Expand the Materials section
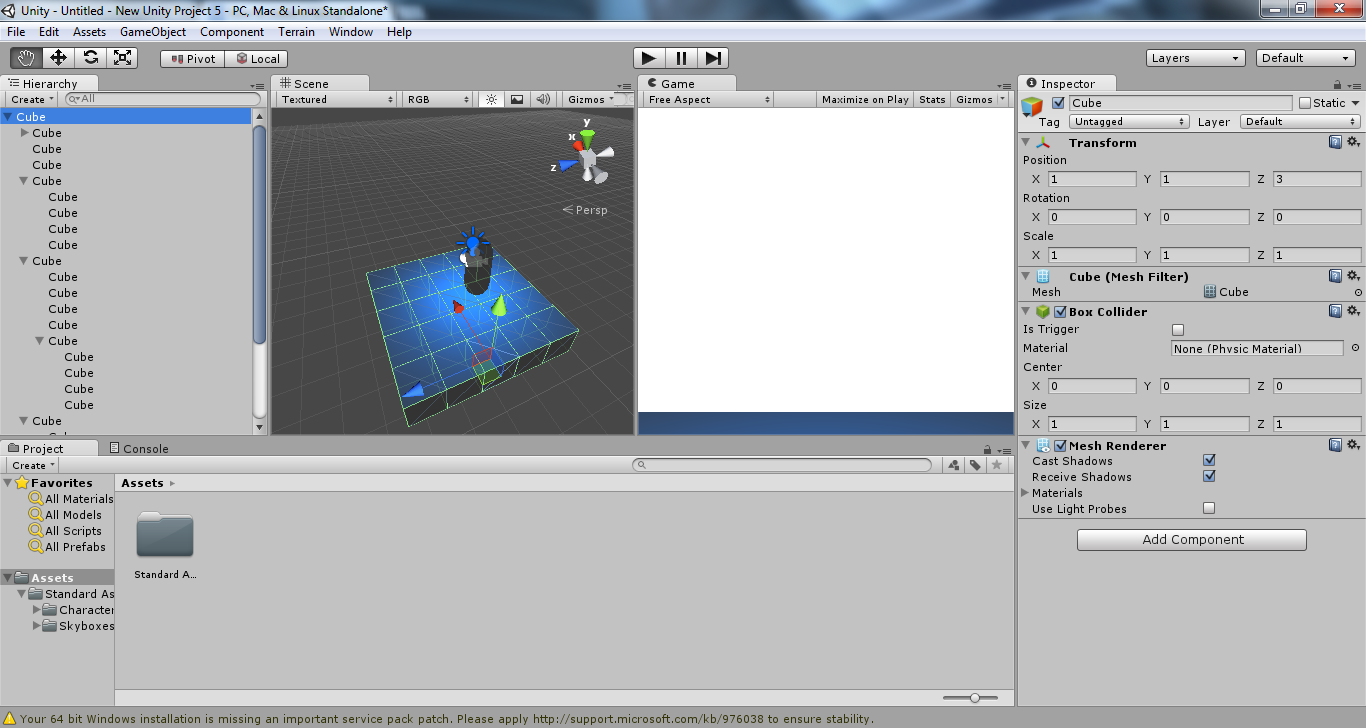Image resolution: width=1366 pixels, height=728 pixels. coord(1025,493)
